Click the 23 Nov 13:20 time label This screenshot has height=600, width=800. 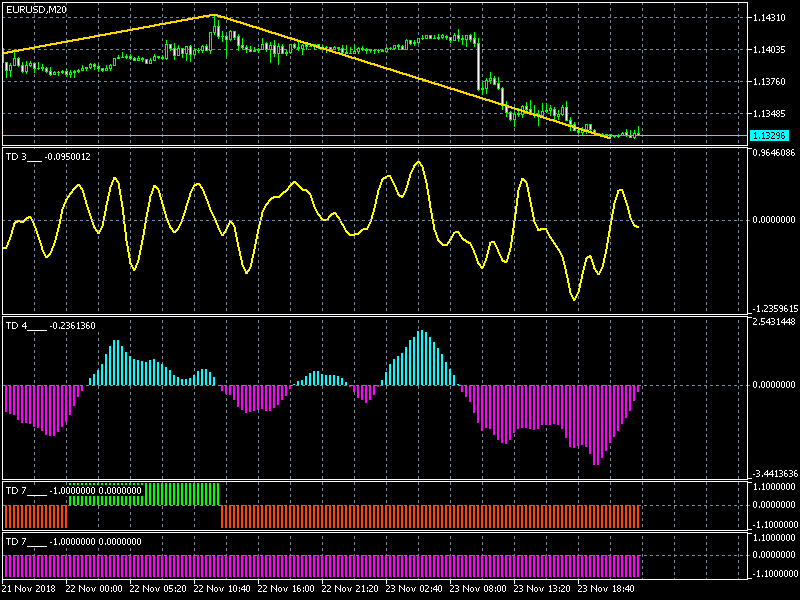click(x=542, y=589)
